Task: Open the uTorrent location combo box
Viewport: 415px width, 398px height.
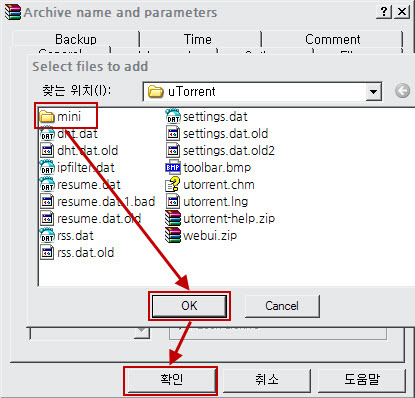Action: pos(262,91)
